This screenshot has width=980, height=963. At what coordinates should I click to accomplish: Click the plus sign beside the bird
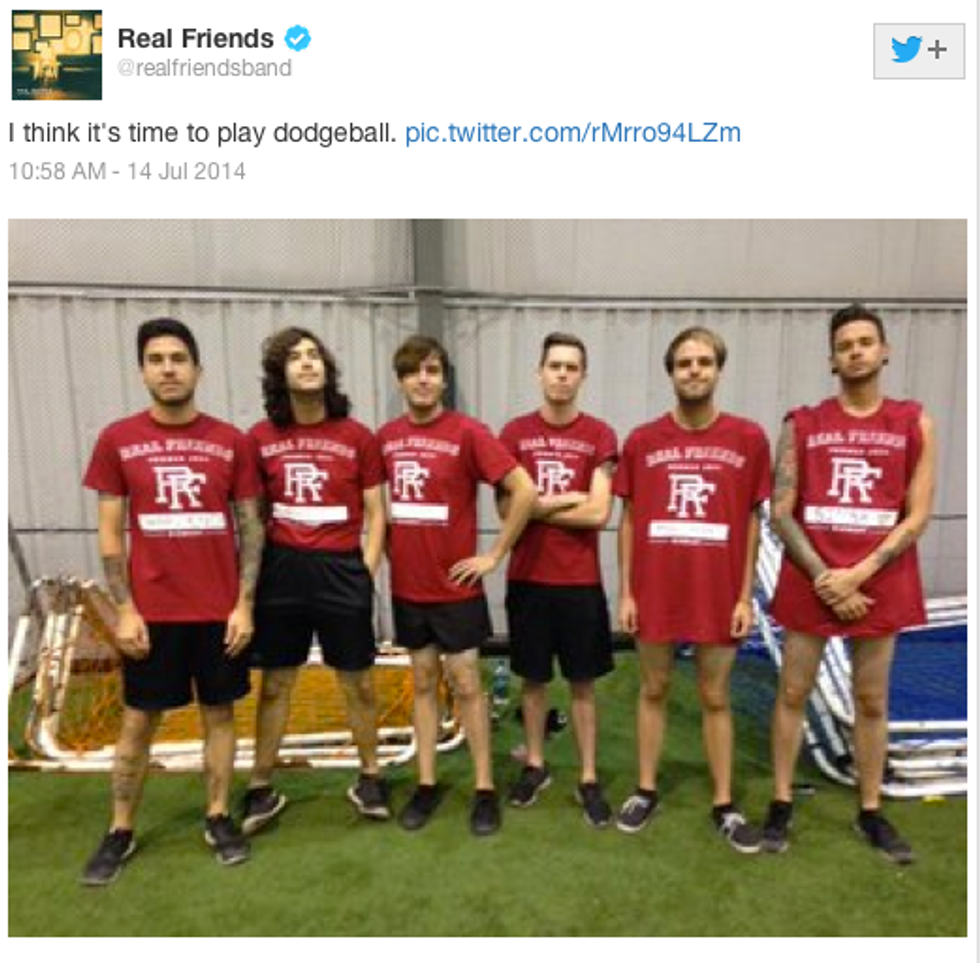point(937,49)
